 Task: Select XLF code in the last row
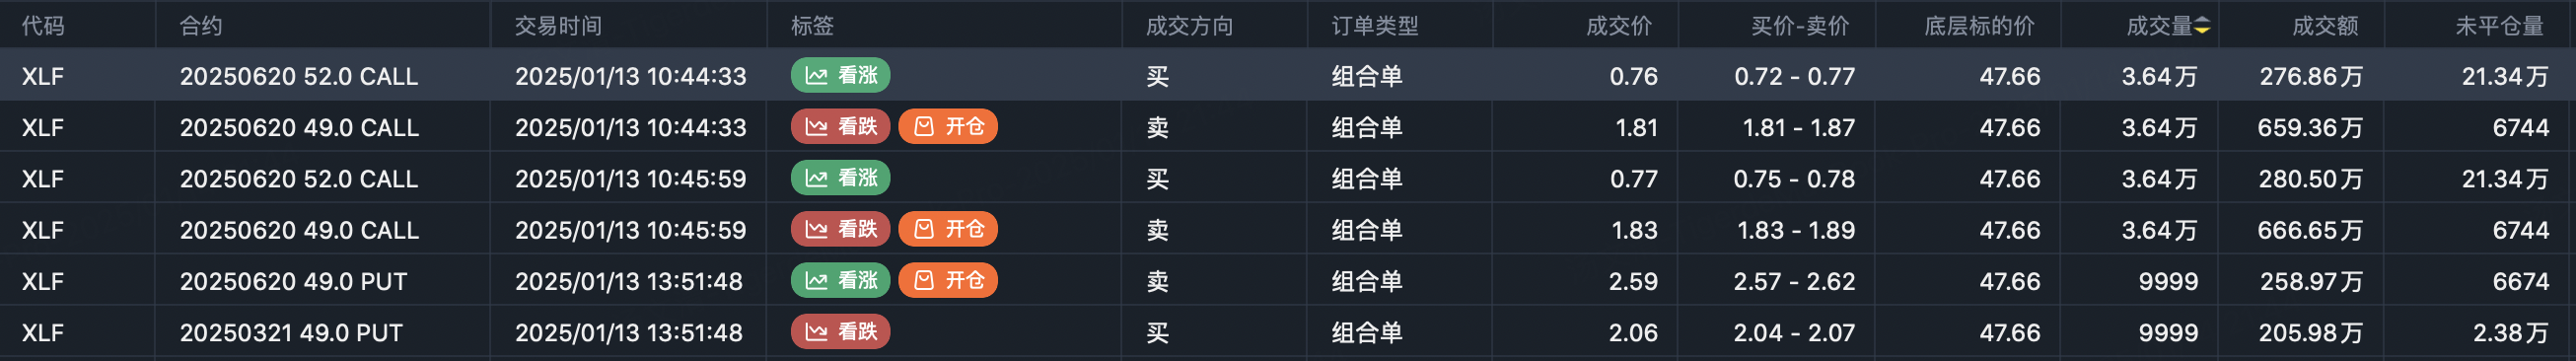click(x=43, y=333)
